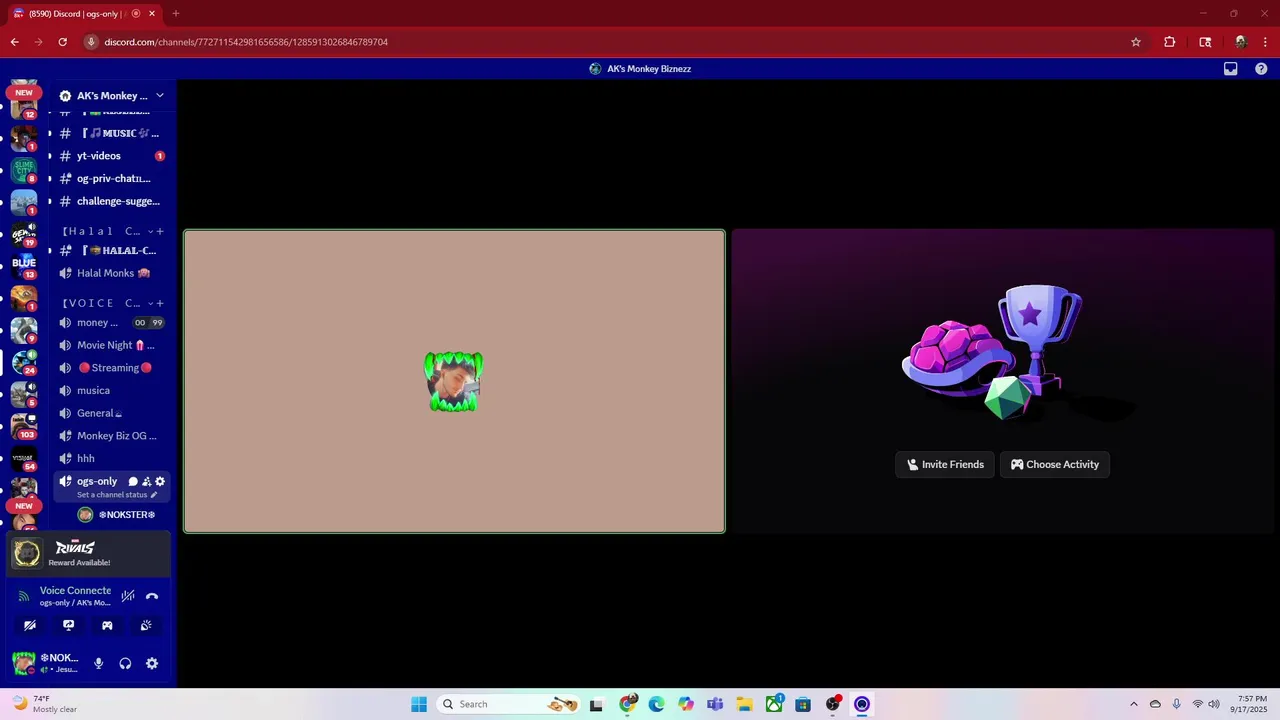Join the money voice channel

click(x=111, y=322)
